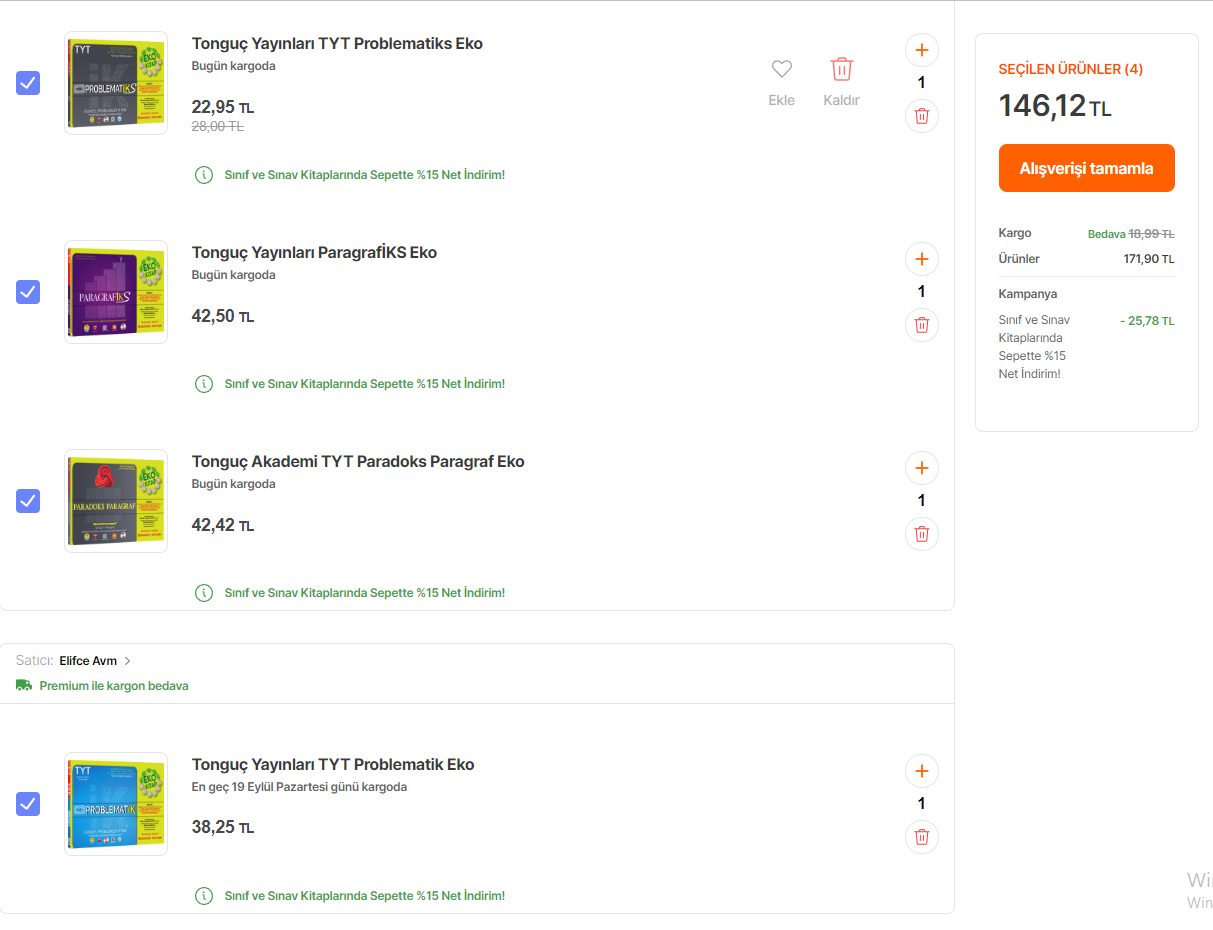Remove TYT Problematik Eko with trash icon
Screen dimensions: 1213x930
(921, 837)
